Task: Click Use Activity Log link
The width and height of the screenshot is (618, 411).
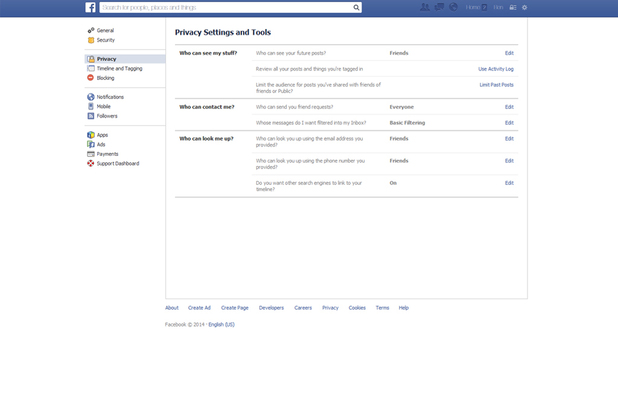Action: tap(496, 69)
